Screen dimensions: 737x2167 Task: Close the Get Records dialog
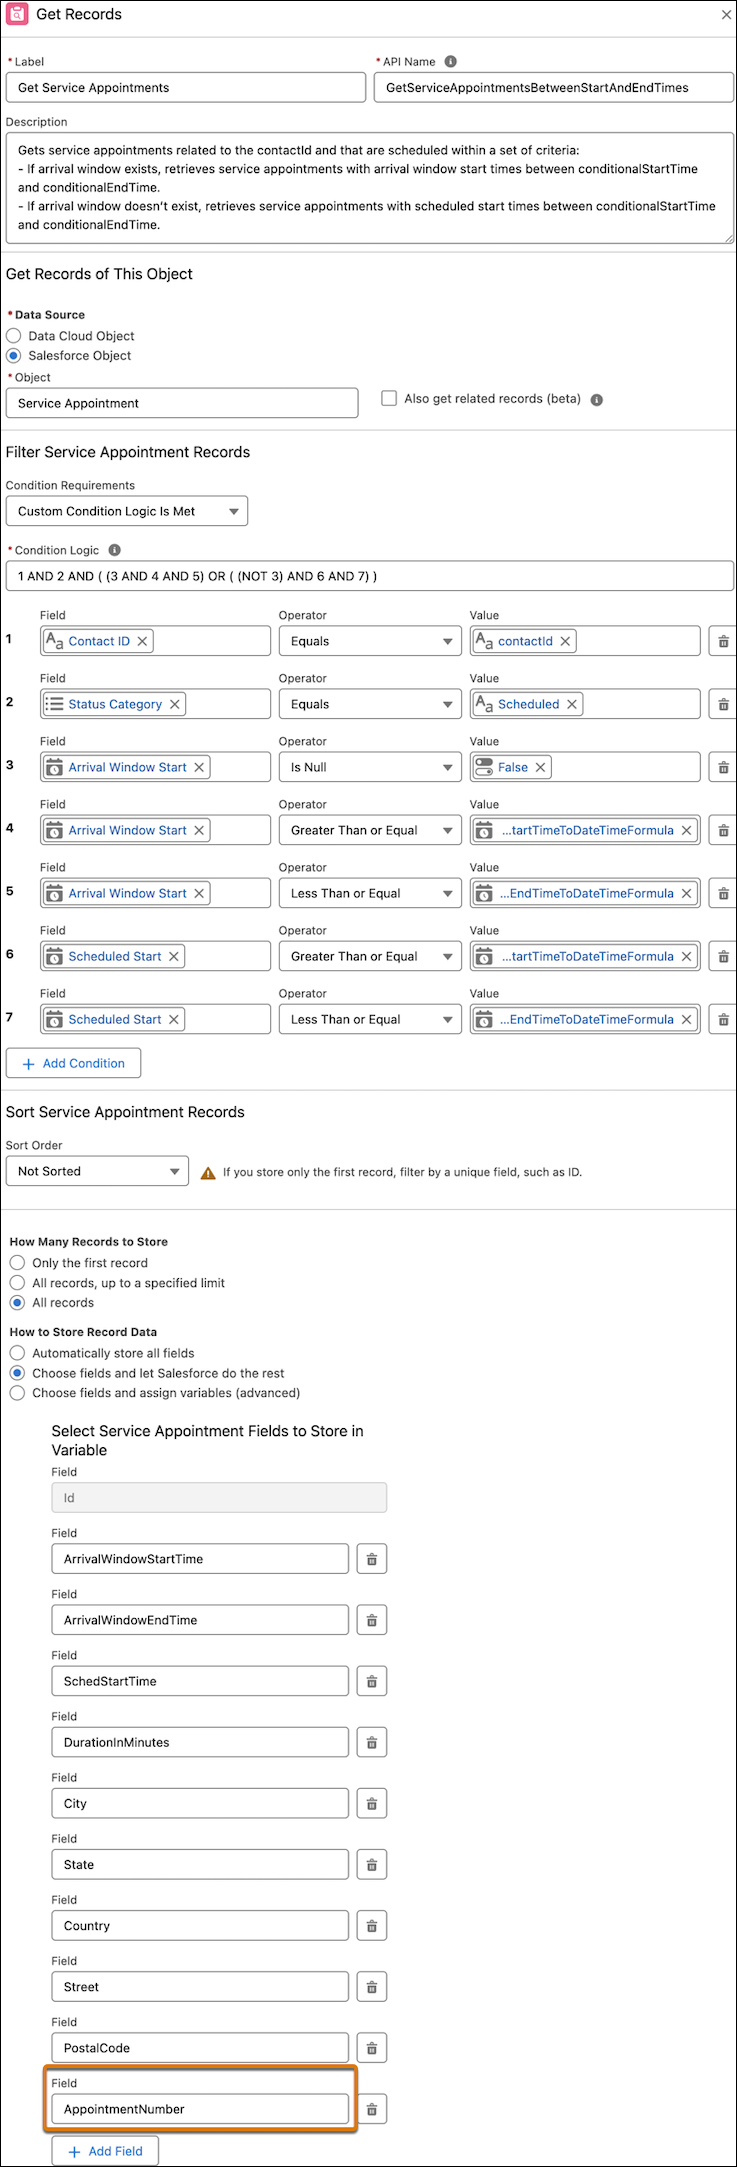click(x=726, y=15)
